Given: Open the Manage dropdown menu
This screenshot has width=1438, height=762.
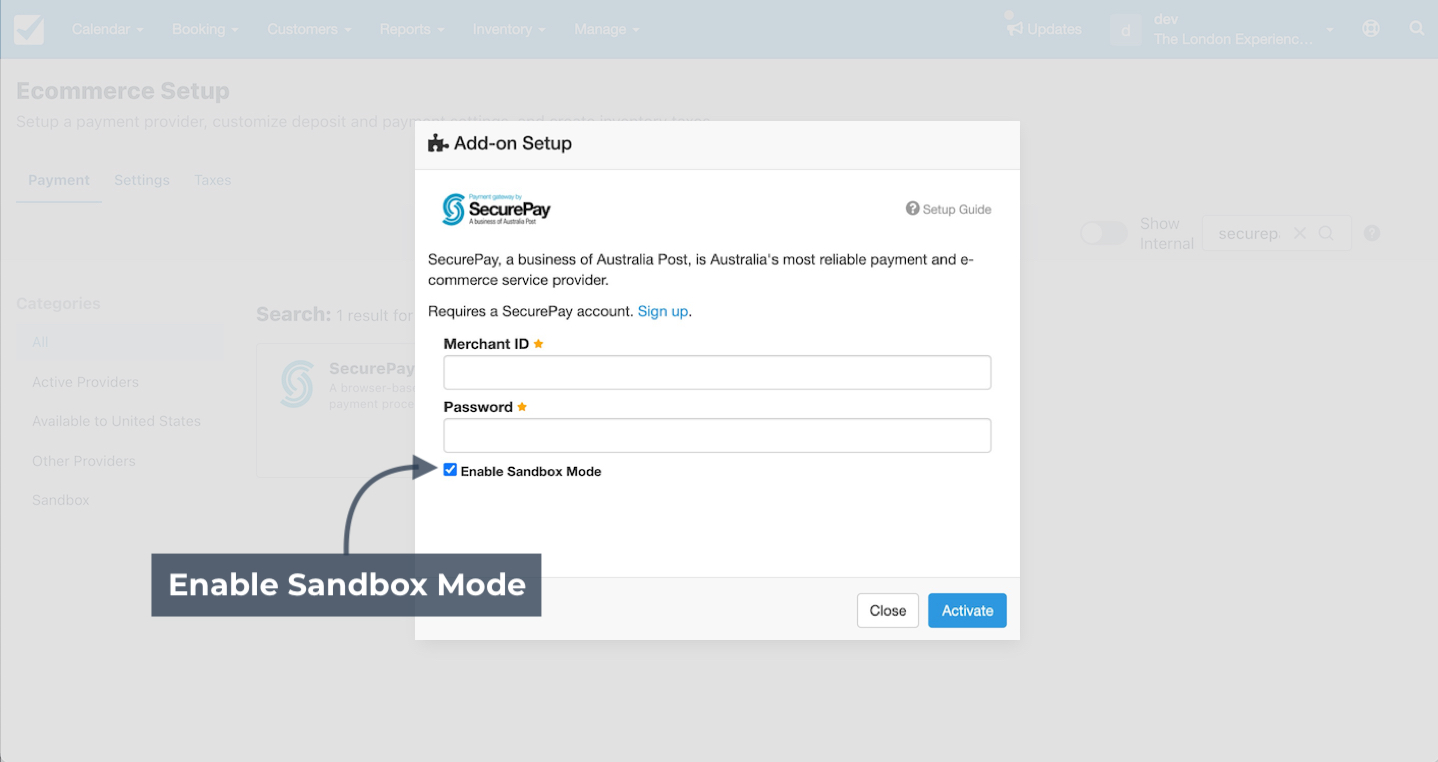Looking at the screenshot, I should coord(606,29).
